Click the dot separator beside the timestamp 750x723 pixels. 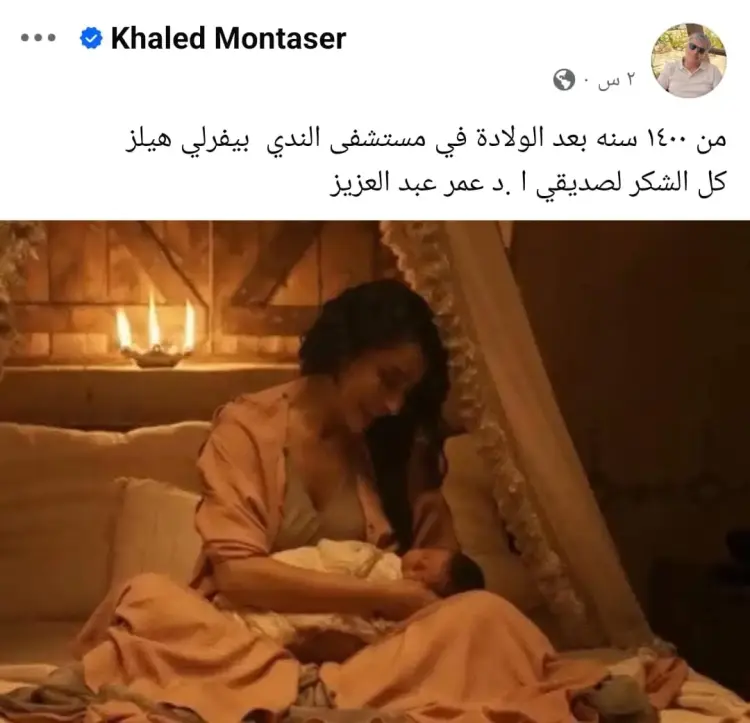tap(585, 81)
